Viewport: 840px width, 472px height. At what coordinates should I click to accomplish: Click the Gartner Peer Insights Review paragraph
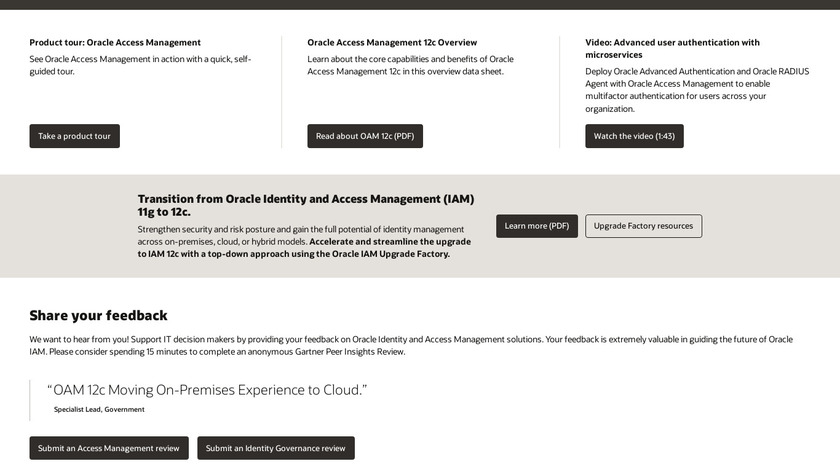[410, 345]
